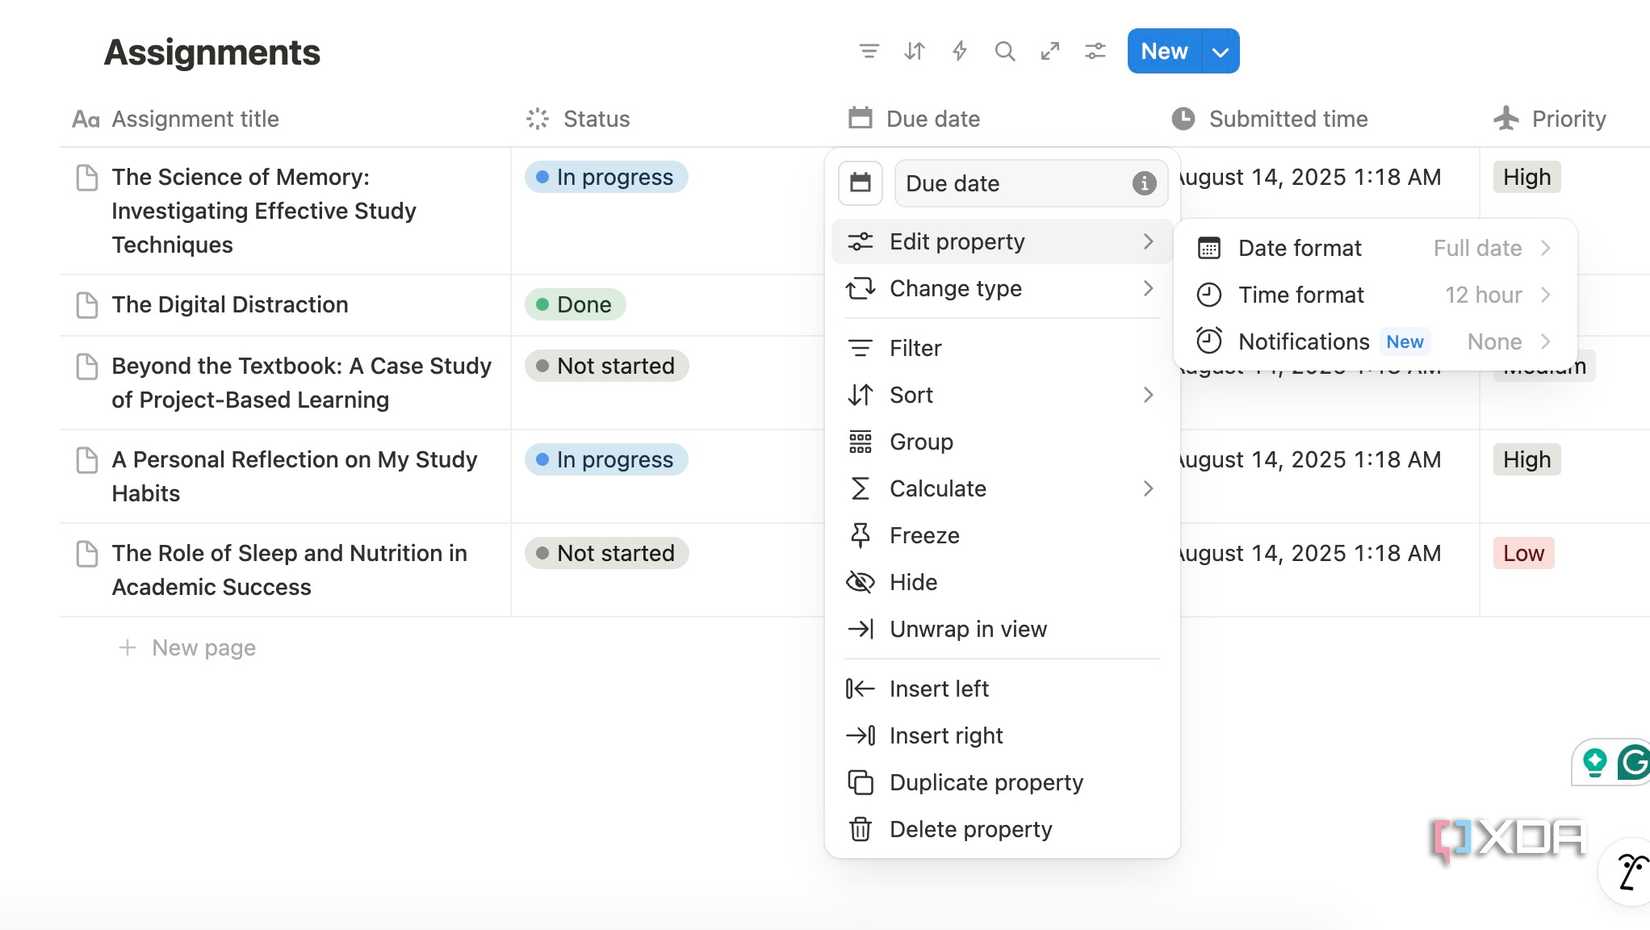The height and width of the screenshot is (930, 1650).
Task: Toggle Unwrap in view option
Action: point(967,629)
